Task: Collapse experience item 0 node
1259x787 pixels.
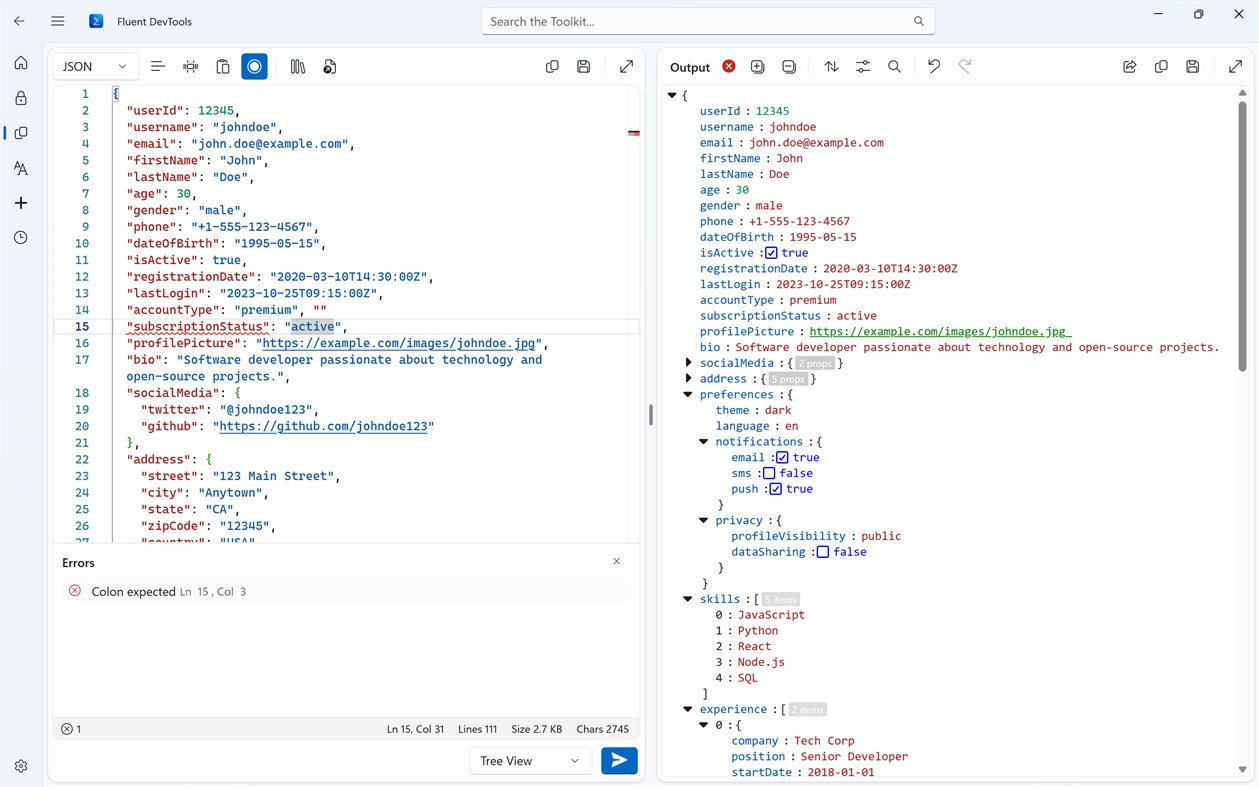Action: coord(704,725)
